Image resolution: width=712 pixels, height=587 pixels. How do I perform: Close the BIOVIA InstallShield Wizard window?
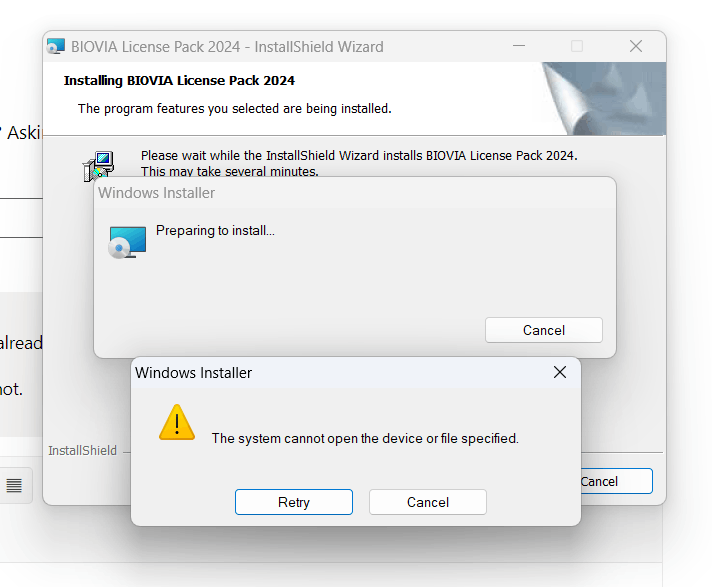pyautogui.click(x=636, y=46)
